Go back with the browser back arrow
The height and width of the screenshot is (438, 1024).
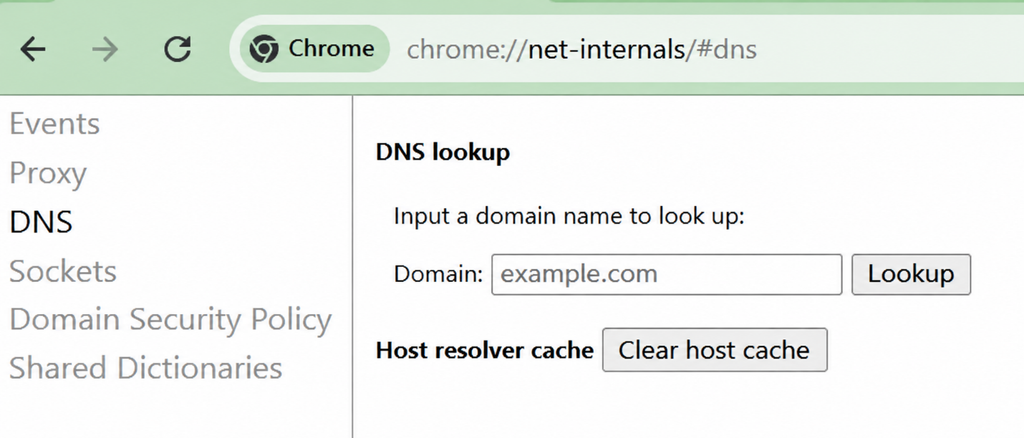33,49
